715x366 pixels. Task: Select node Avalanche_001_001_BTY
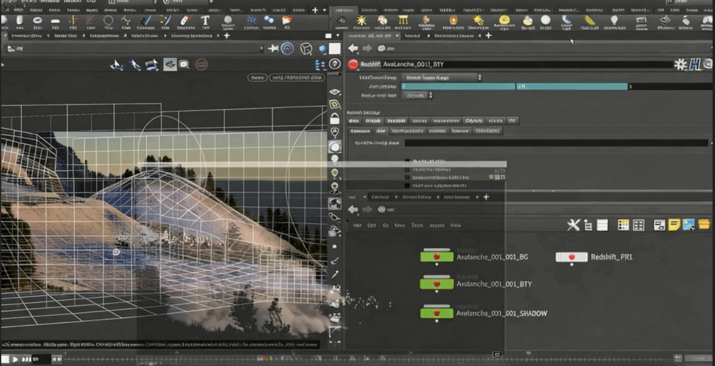(436, 284)
